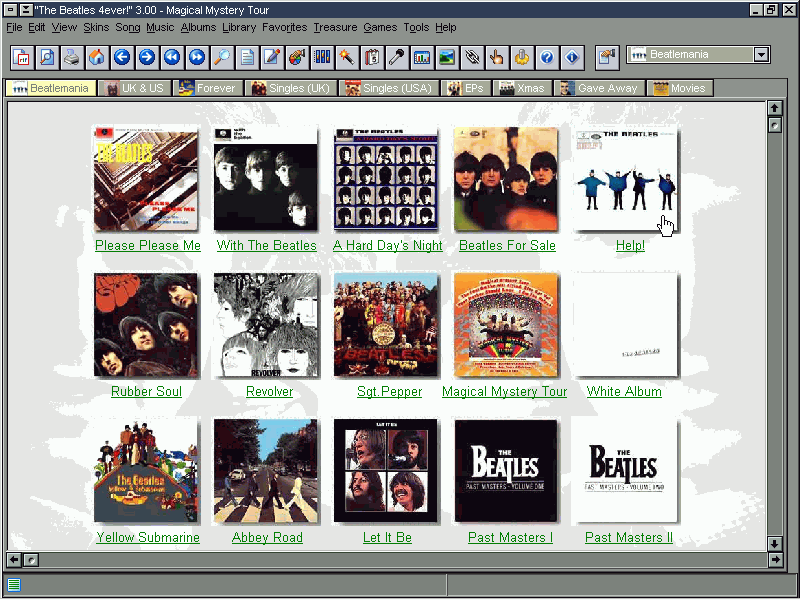Open the Albums menu
The height and width of the screenshot is (600, 800).
click(198, 27)
